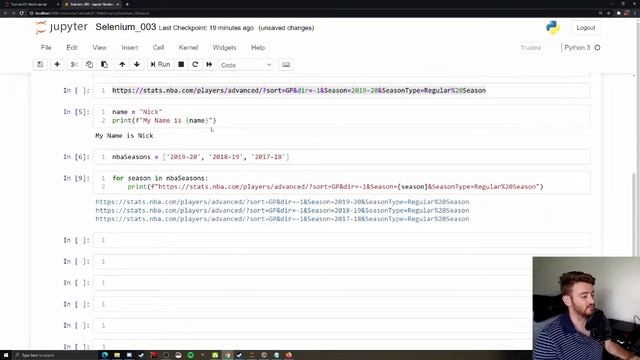Open the Widgets menu

224,48
